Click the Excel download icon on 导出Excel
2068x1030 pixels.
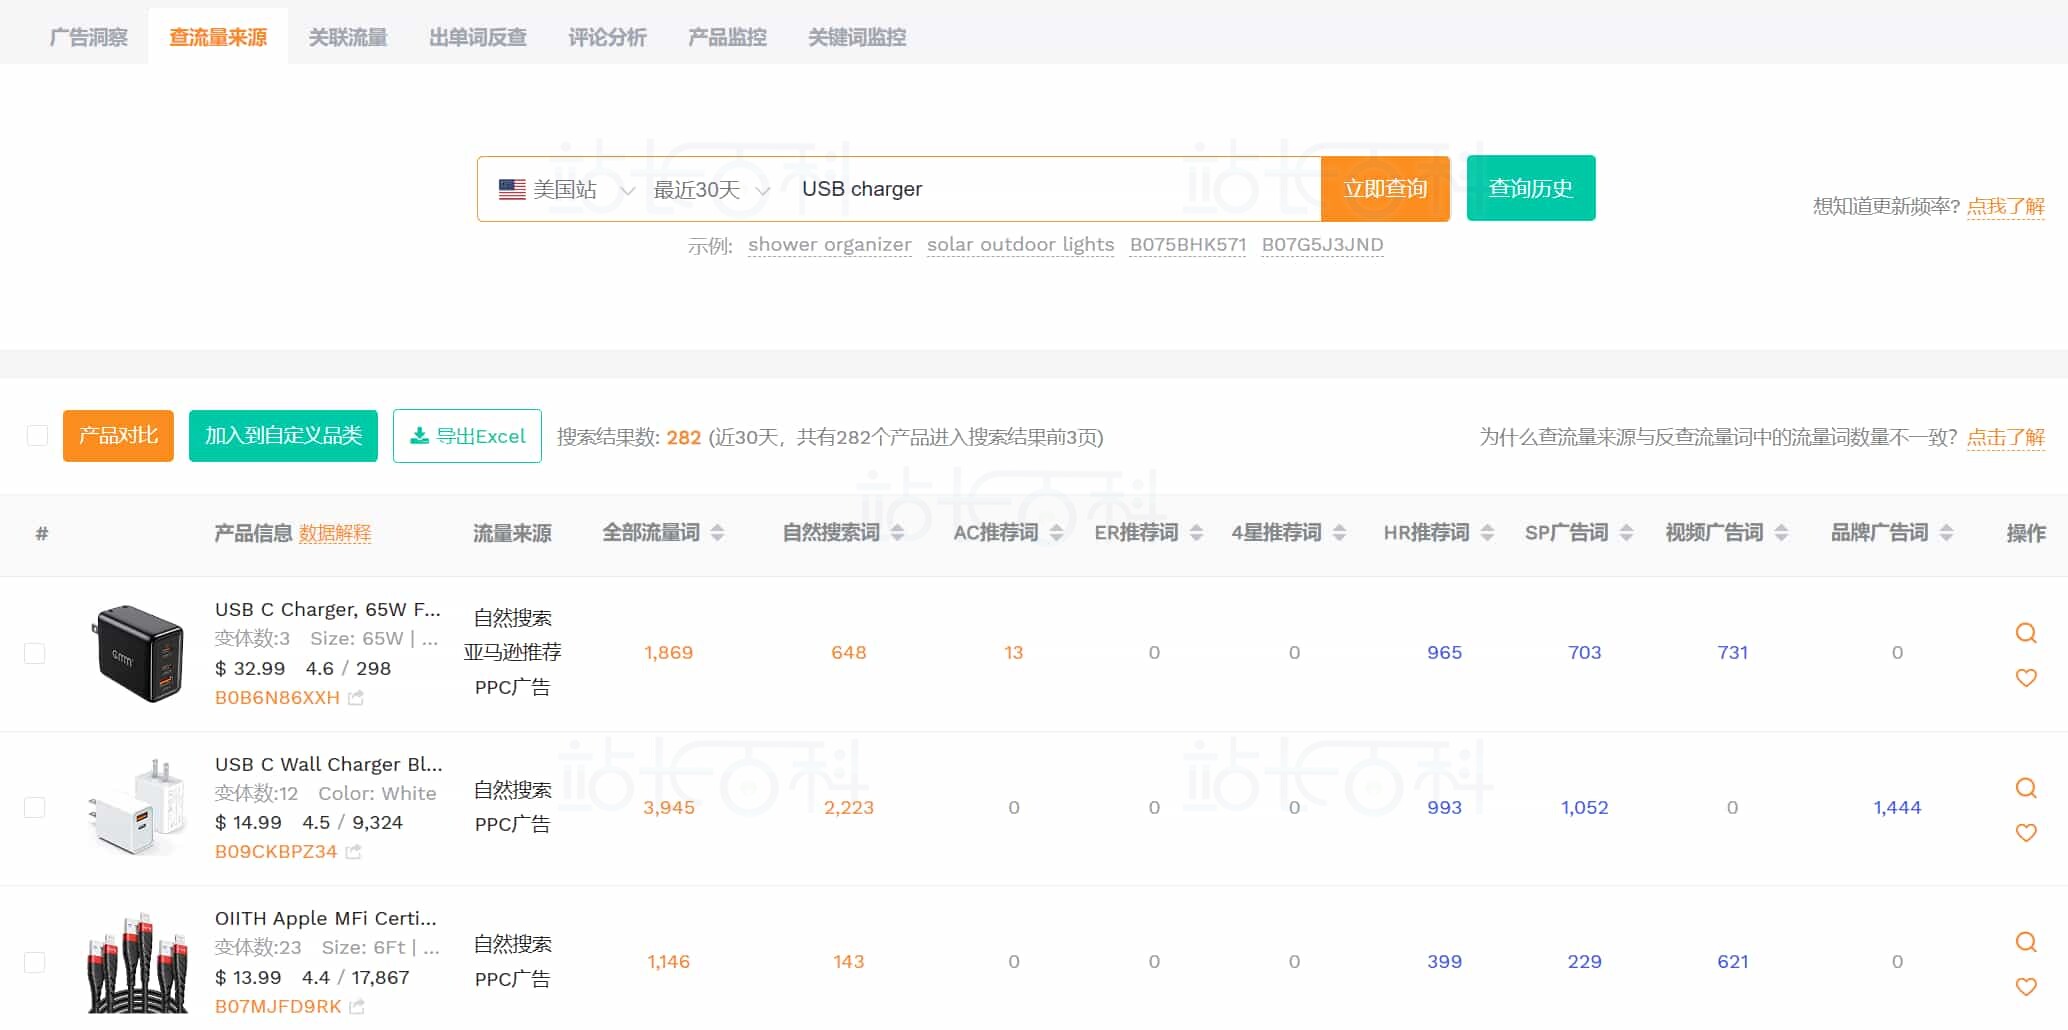coord(419,435)
